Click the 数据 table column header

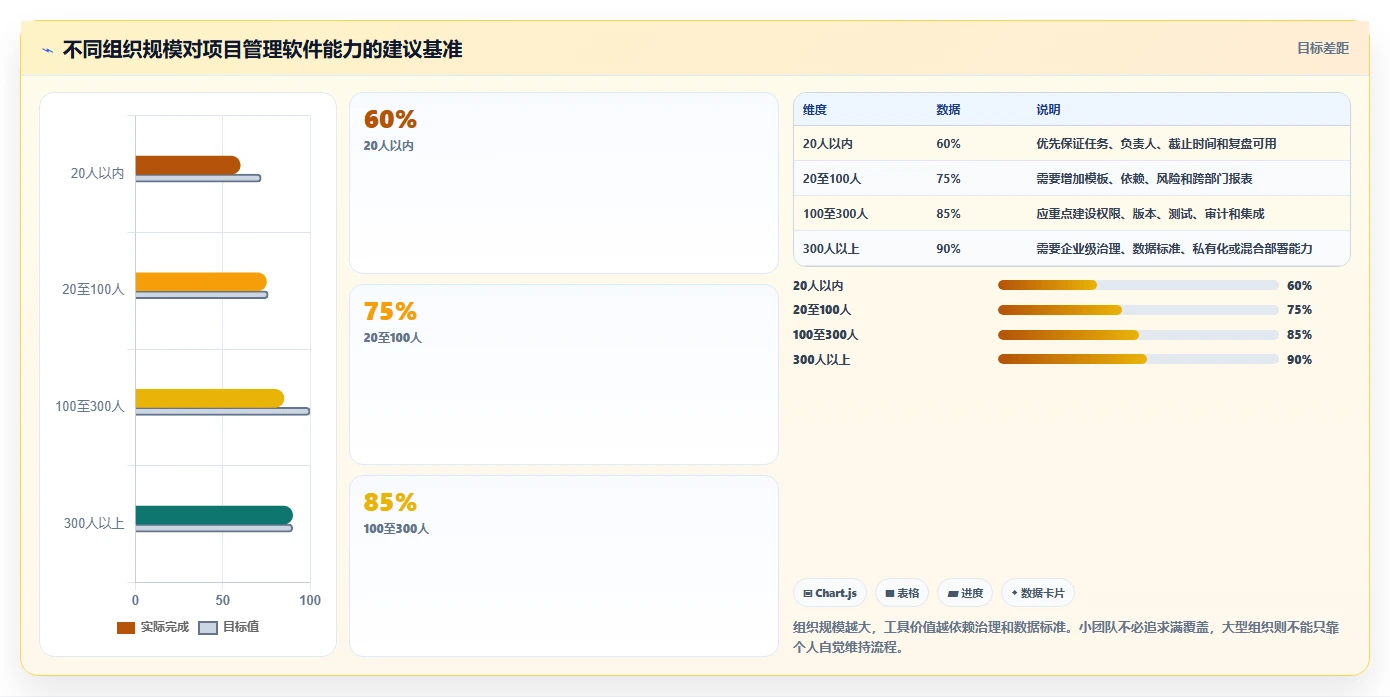tap(948, 109)
